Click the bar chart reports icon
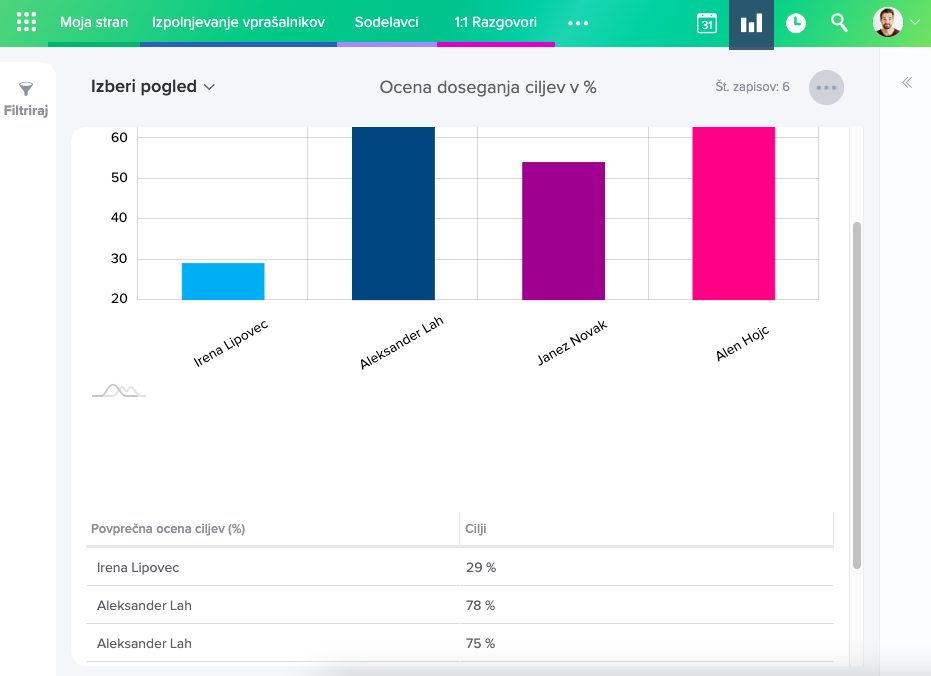The image size is (931, 676). click(x=751, y=23)
